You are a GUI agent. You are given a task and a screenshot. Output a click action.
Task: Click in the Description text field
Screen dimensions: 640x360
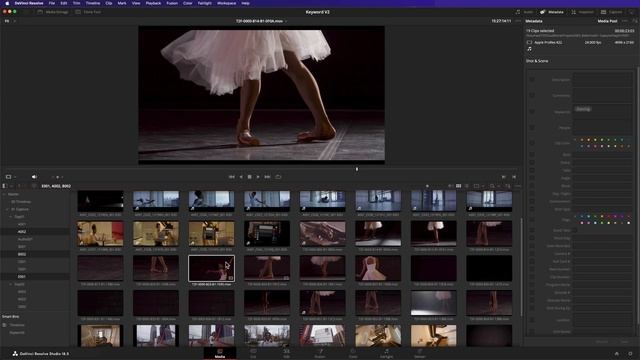(602, 80)
